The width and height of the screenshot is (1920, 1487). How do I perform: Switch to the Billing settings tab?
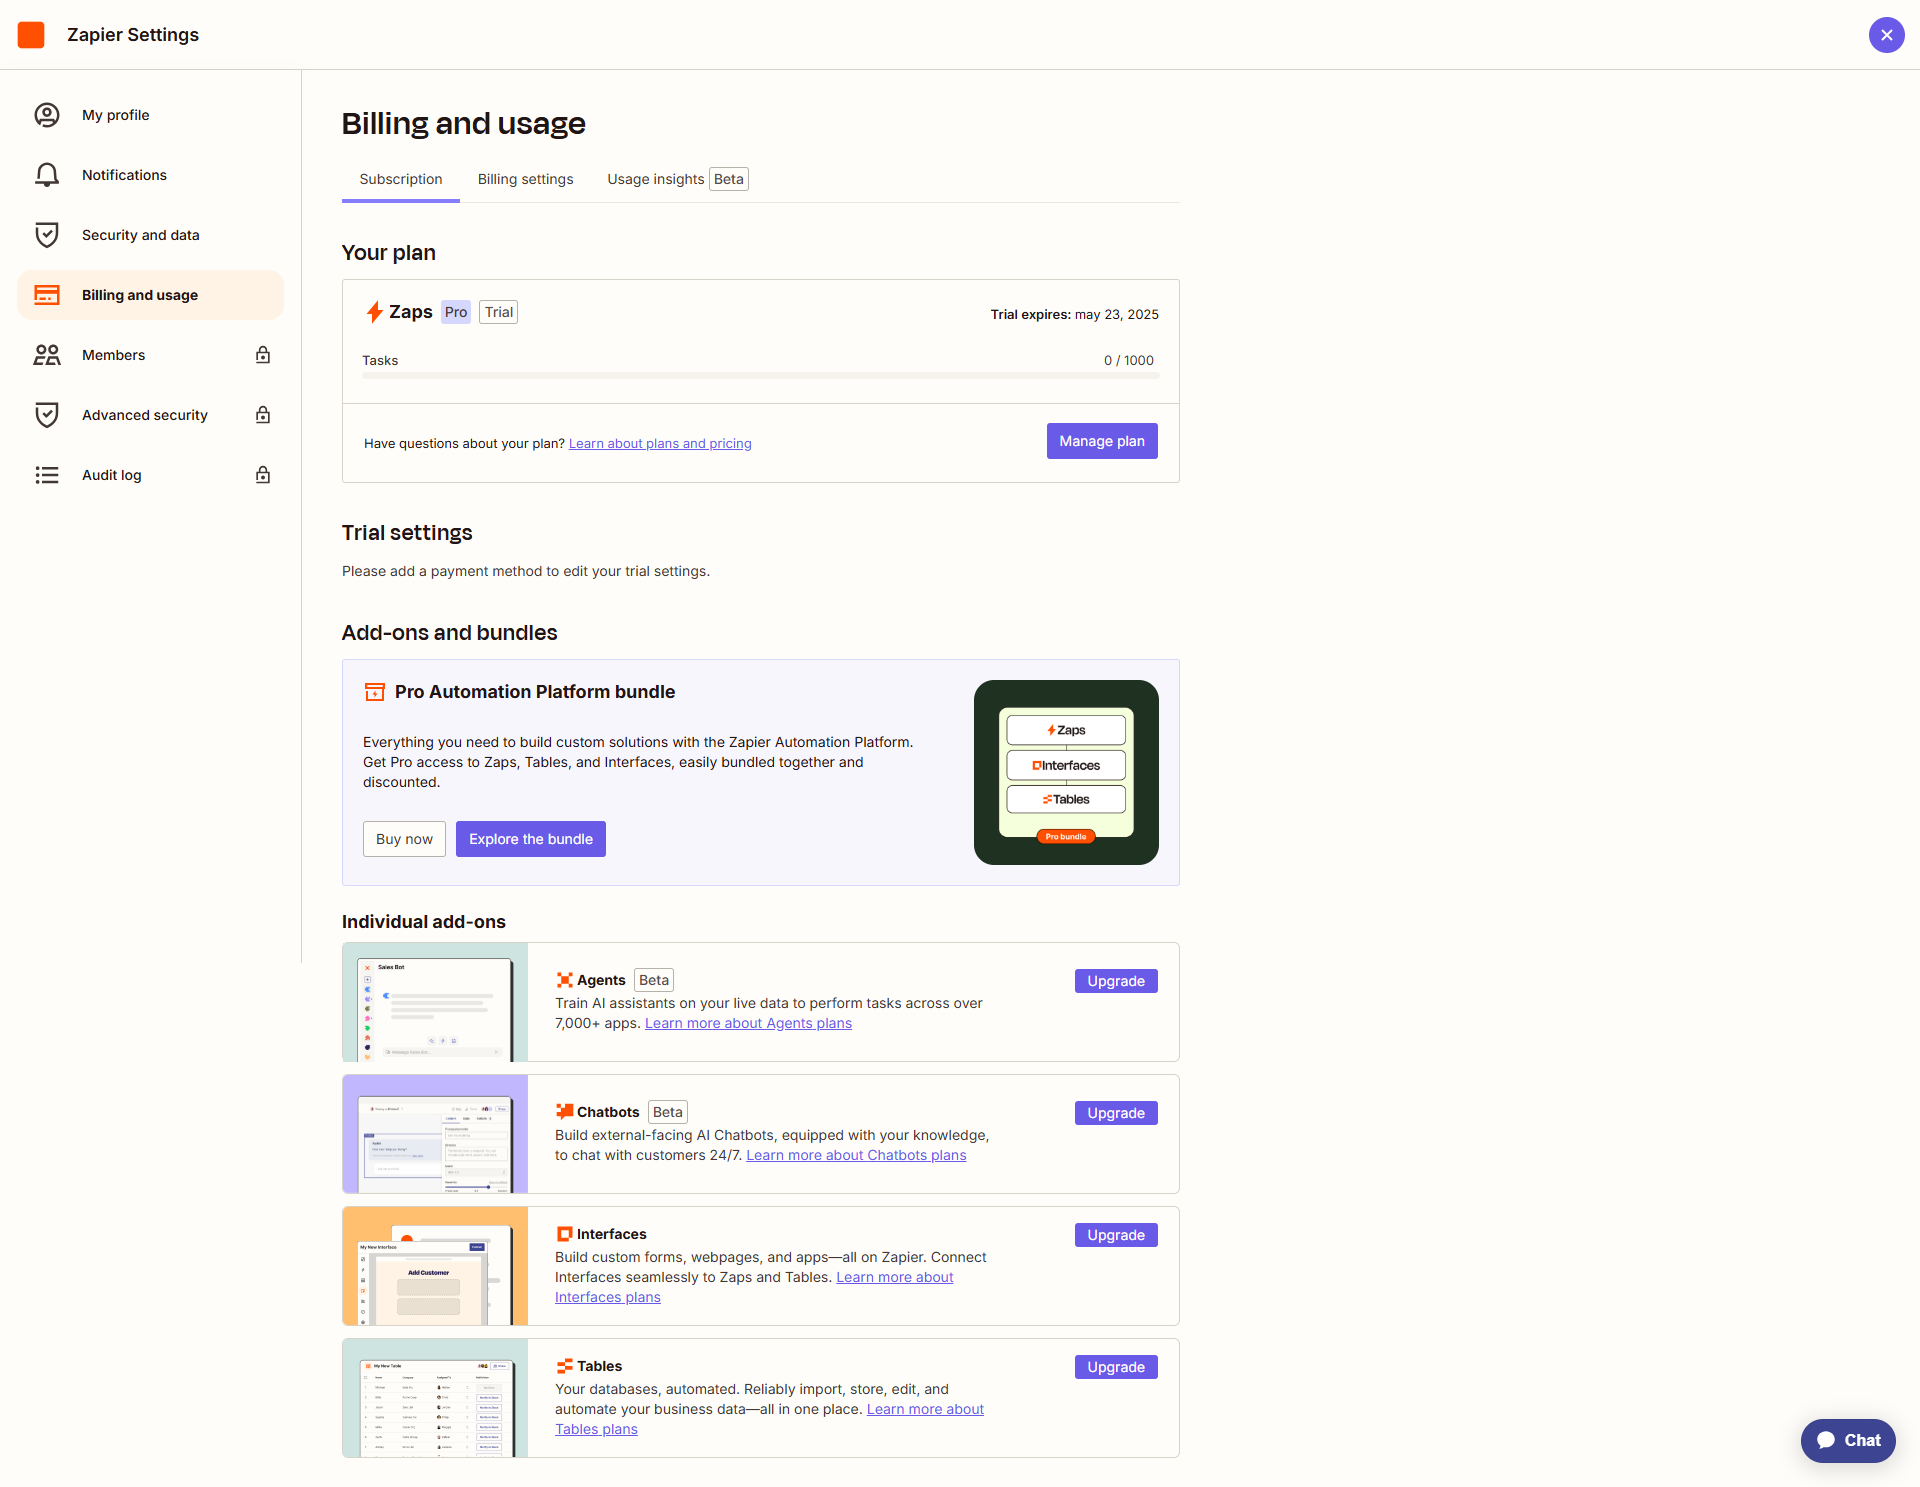pos(525,180)
